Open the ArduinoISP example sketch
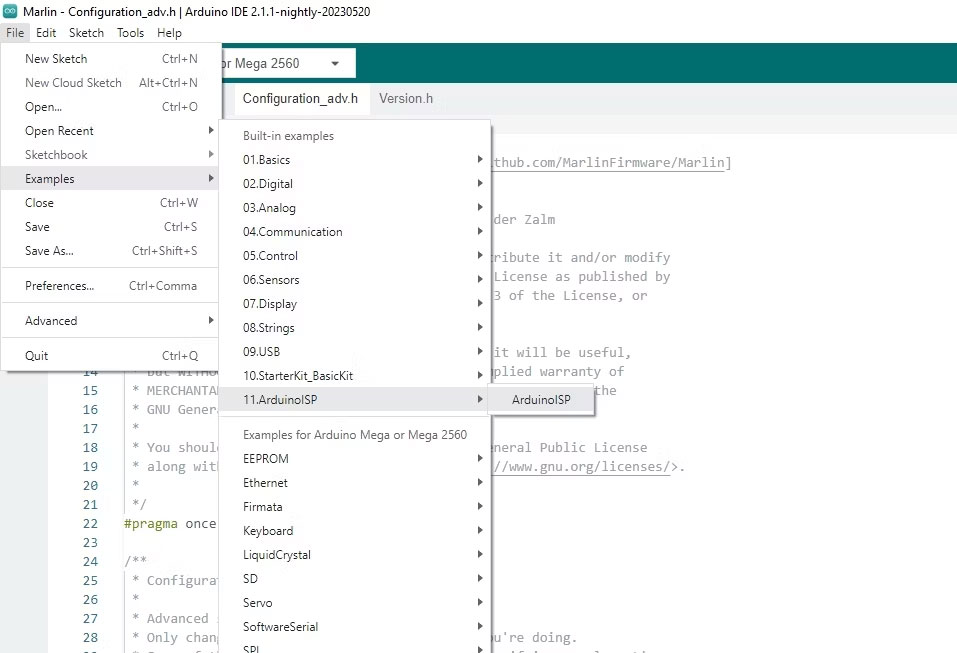957x653 pixels. [541, 400]
